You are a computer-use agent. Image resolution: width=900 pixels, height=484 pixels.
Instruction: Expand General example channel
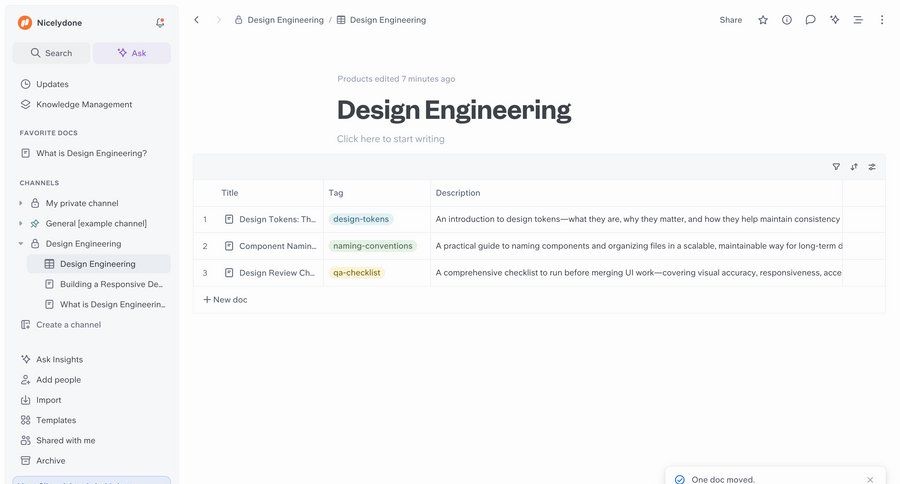tap(21, 223)
